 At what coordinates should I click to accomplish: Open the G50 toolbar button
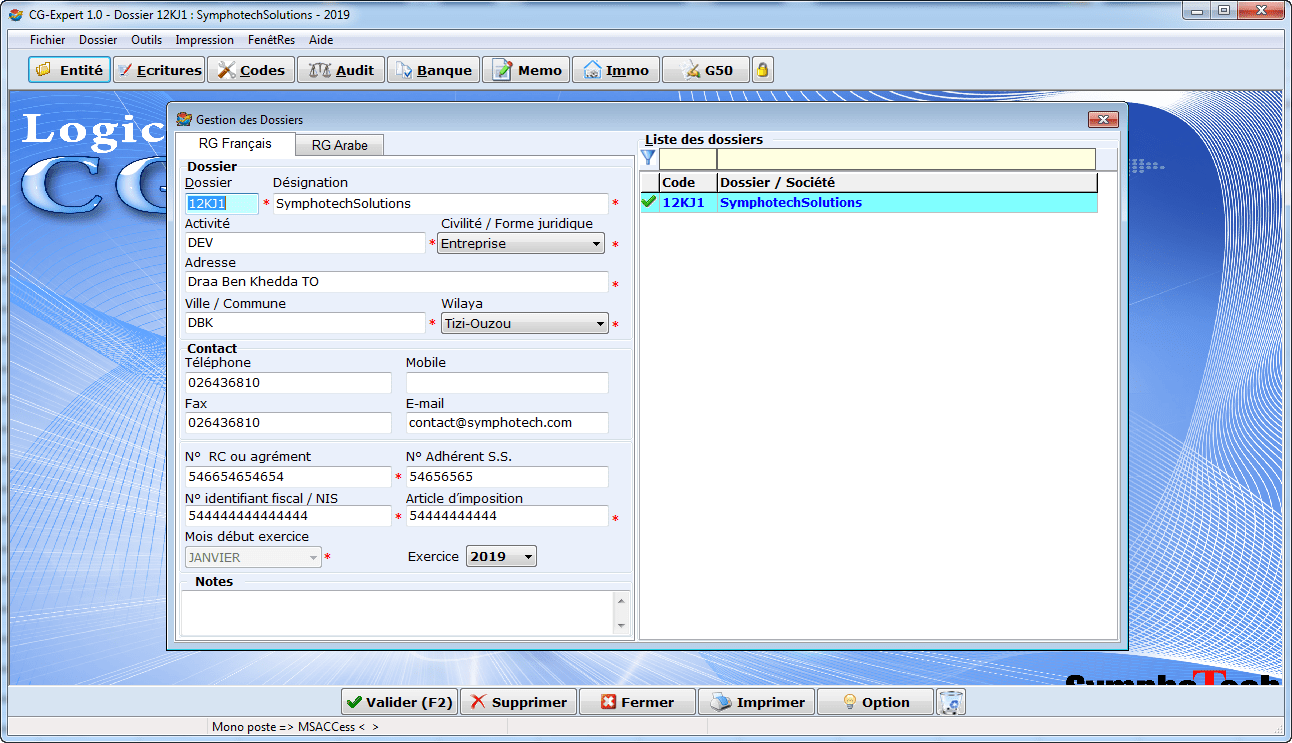[x=706, y=70]
